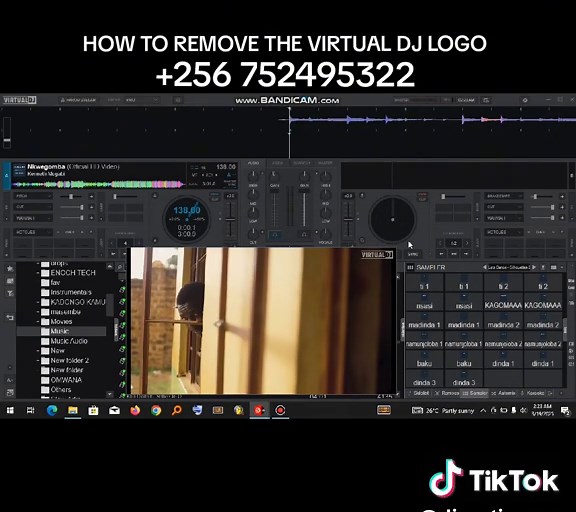Toggle left channel headphone cue button

(275, 234)
